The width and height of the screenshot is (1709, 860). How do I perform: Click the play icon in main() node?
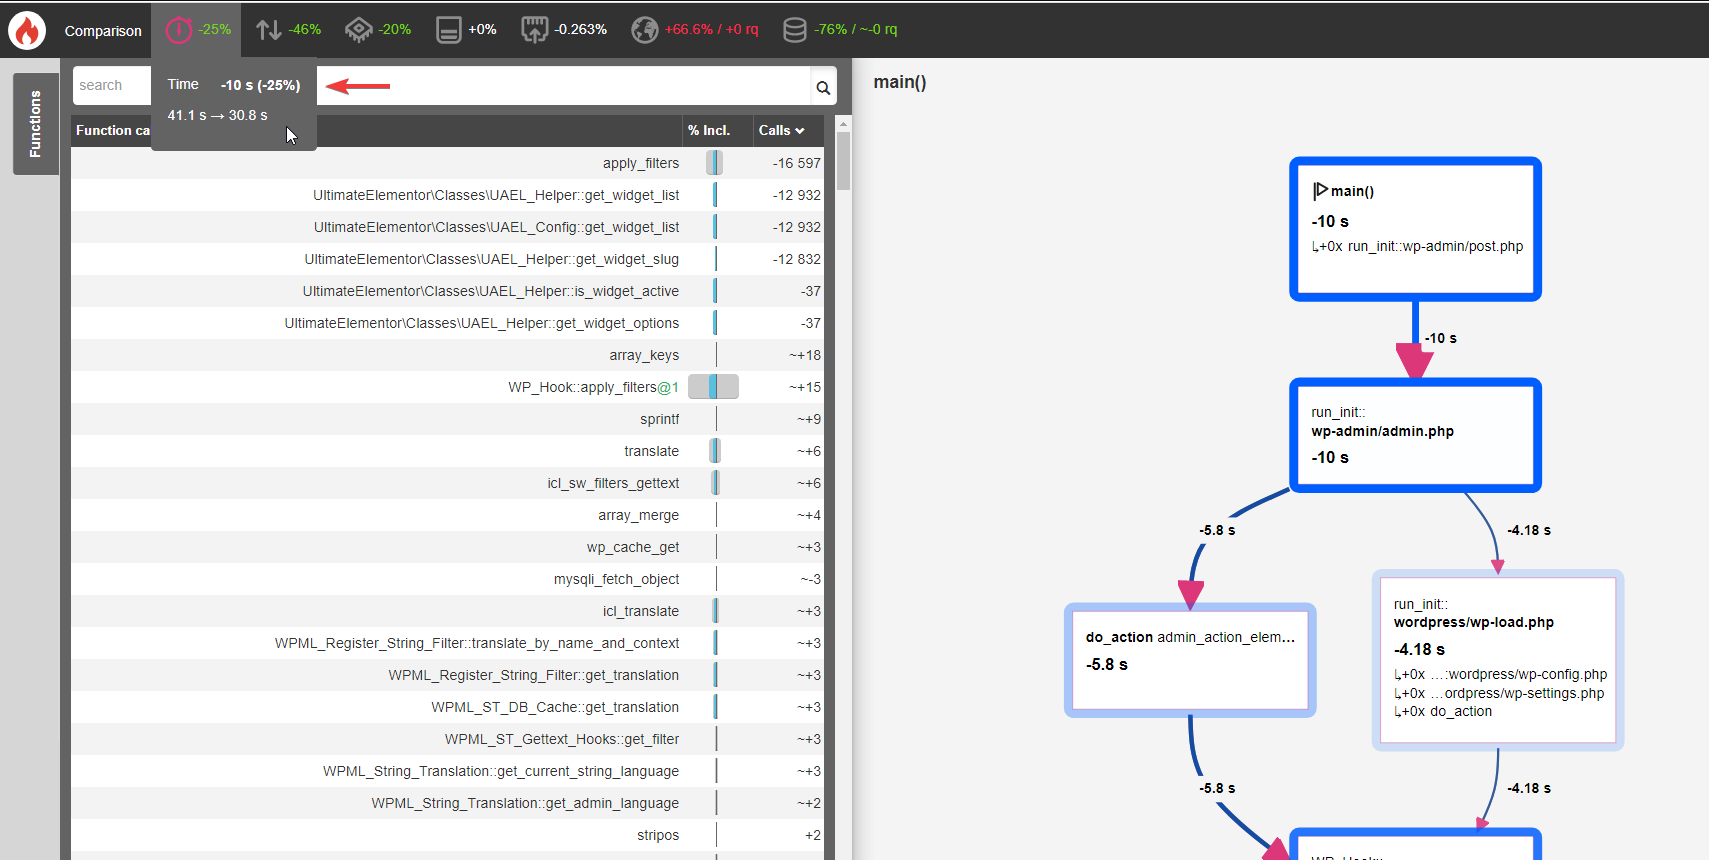click(x=1320, y=190)
